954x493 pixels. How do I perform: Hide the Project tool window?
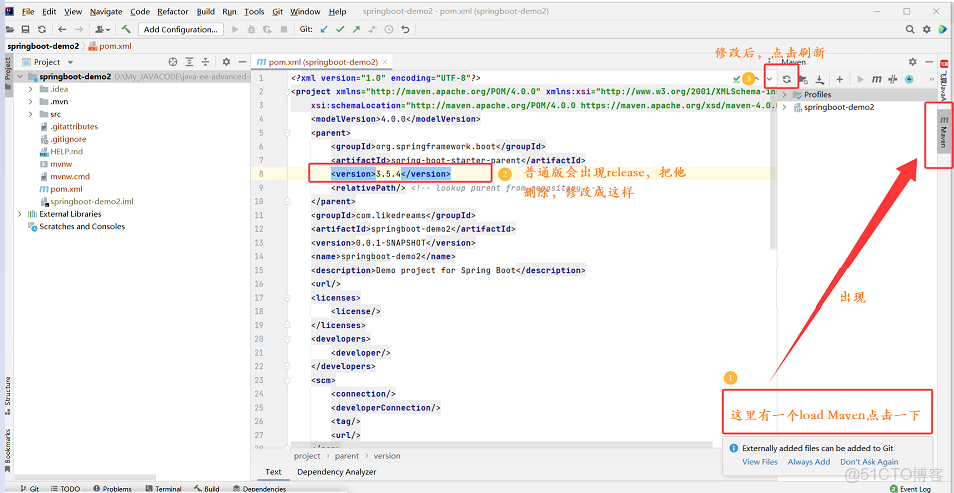[x=243, y=62]
